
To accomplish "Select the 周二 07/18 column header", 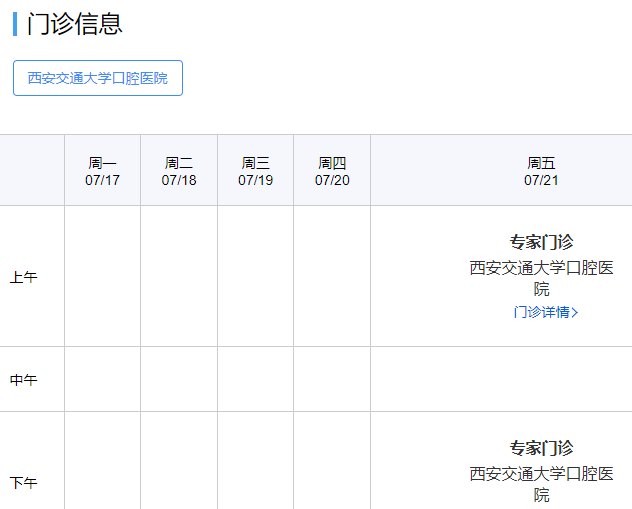I will [179, 171].
